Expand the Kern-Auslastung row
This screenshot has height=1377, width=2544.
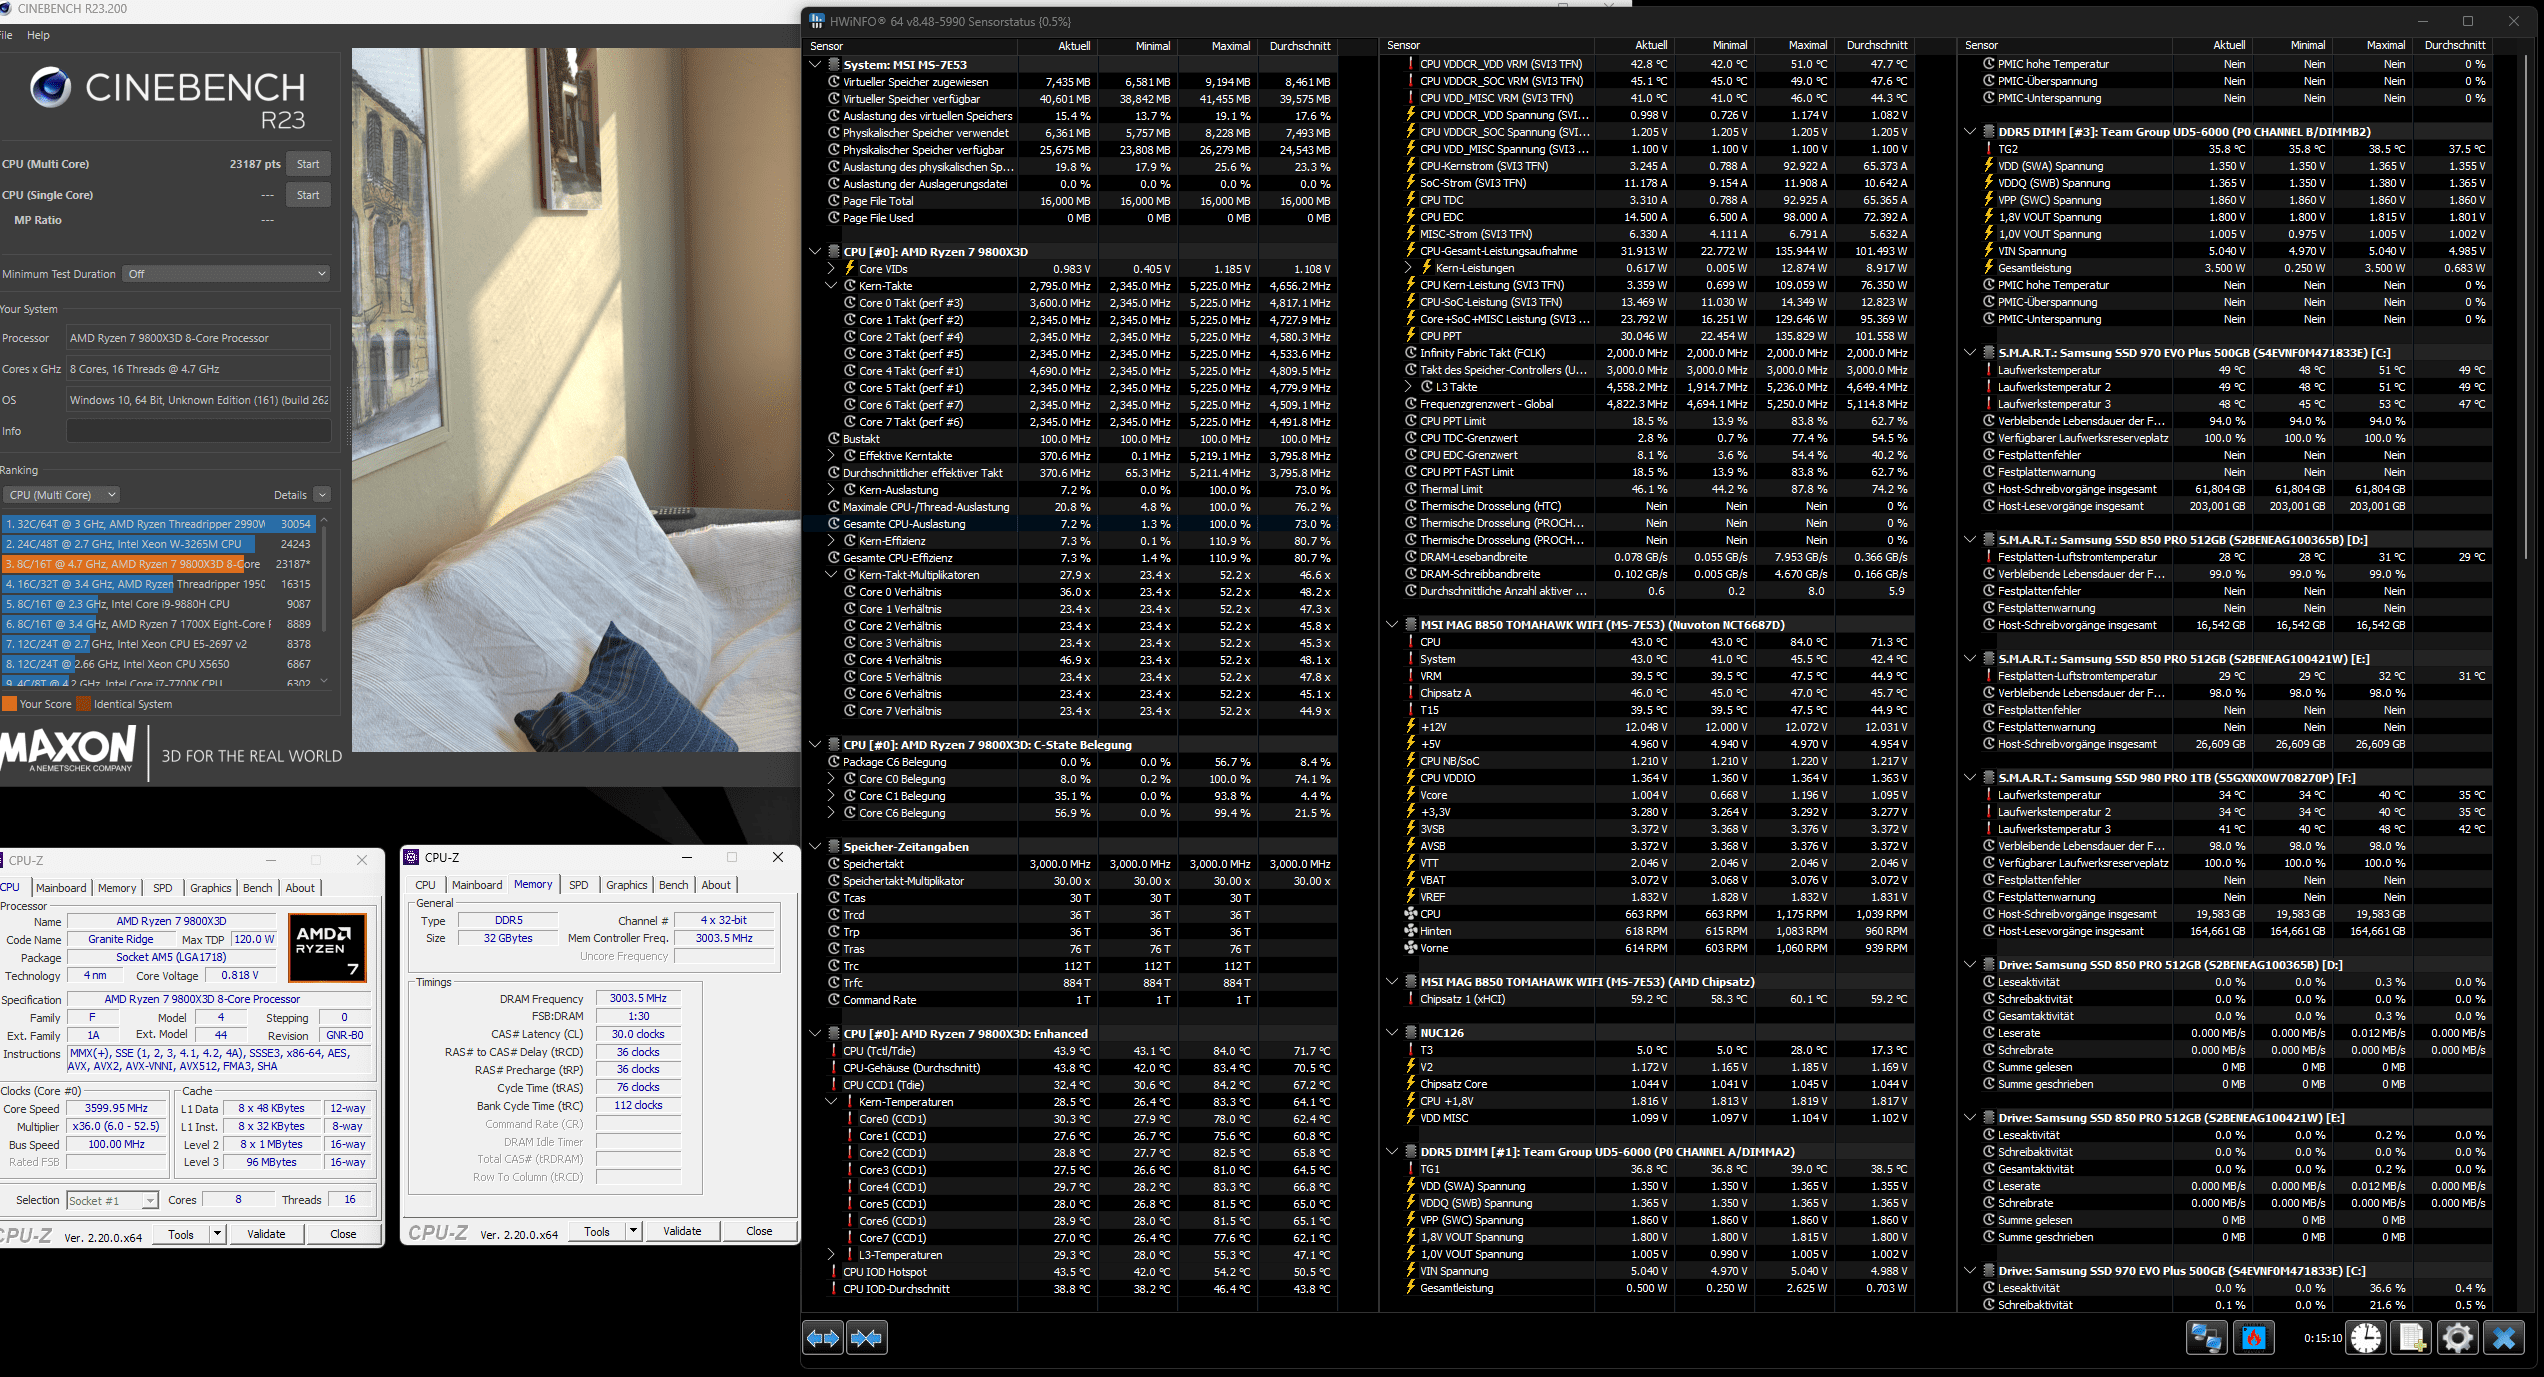pyautogui.click(x=831, y=490)
